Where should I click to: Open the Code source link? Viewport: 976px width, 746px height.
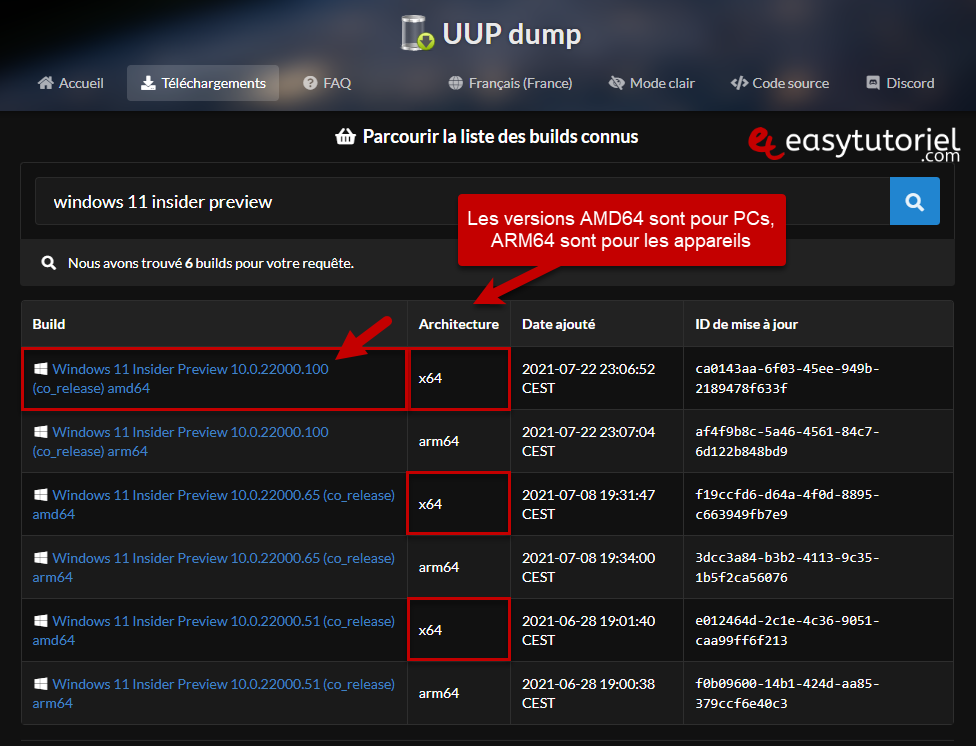(780, 83)
